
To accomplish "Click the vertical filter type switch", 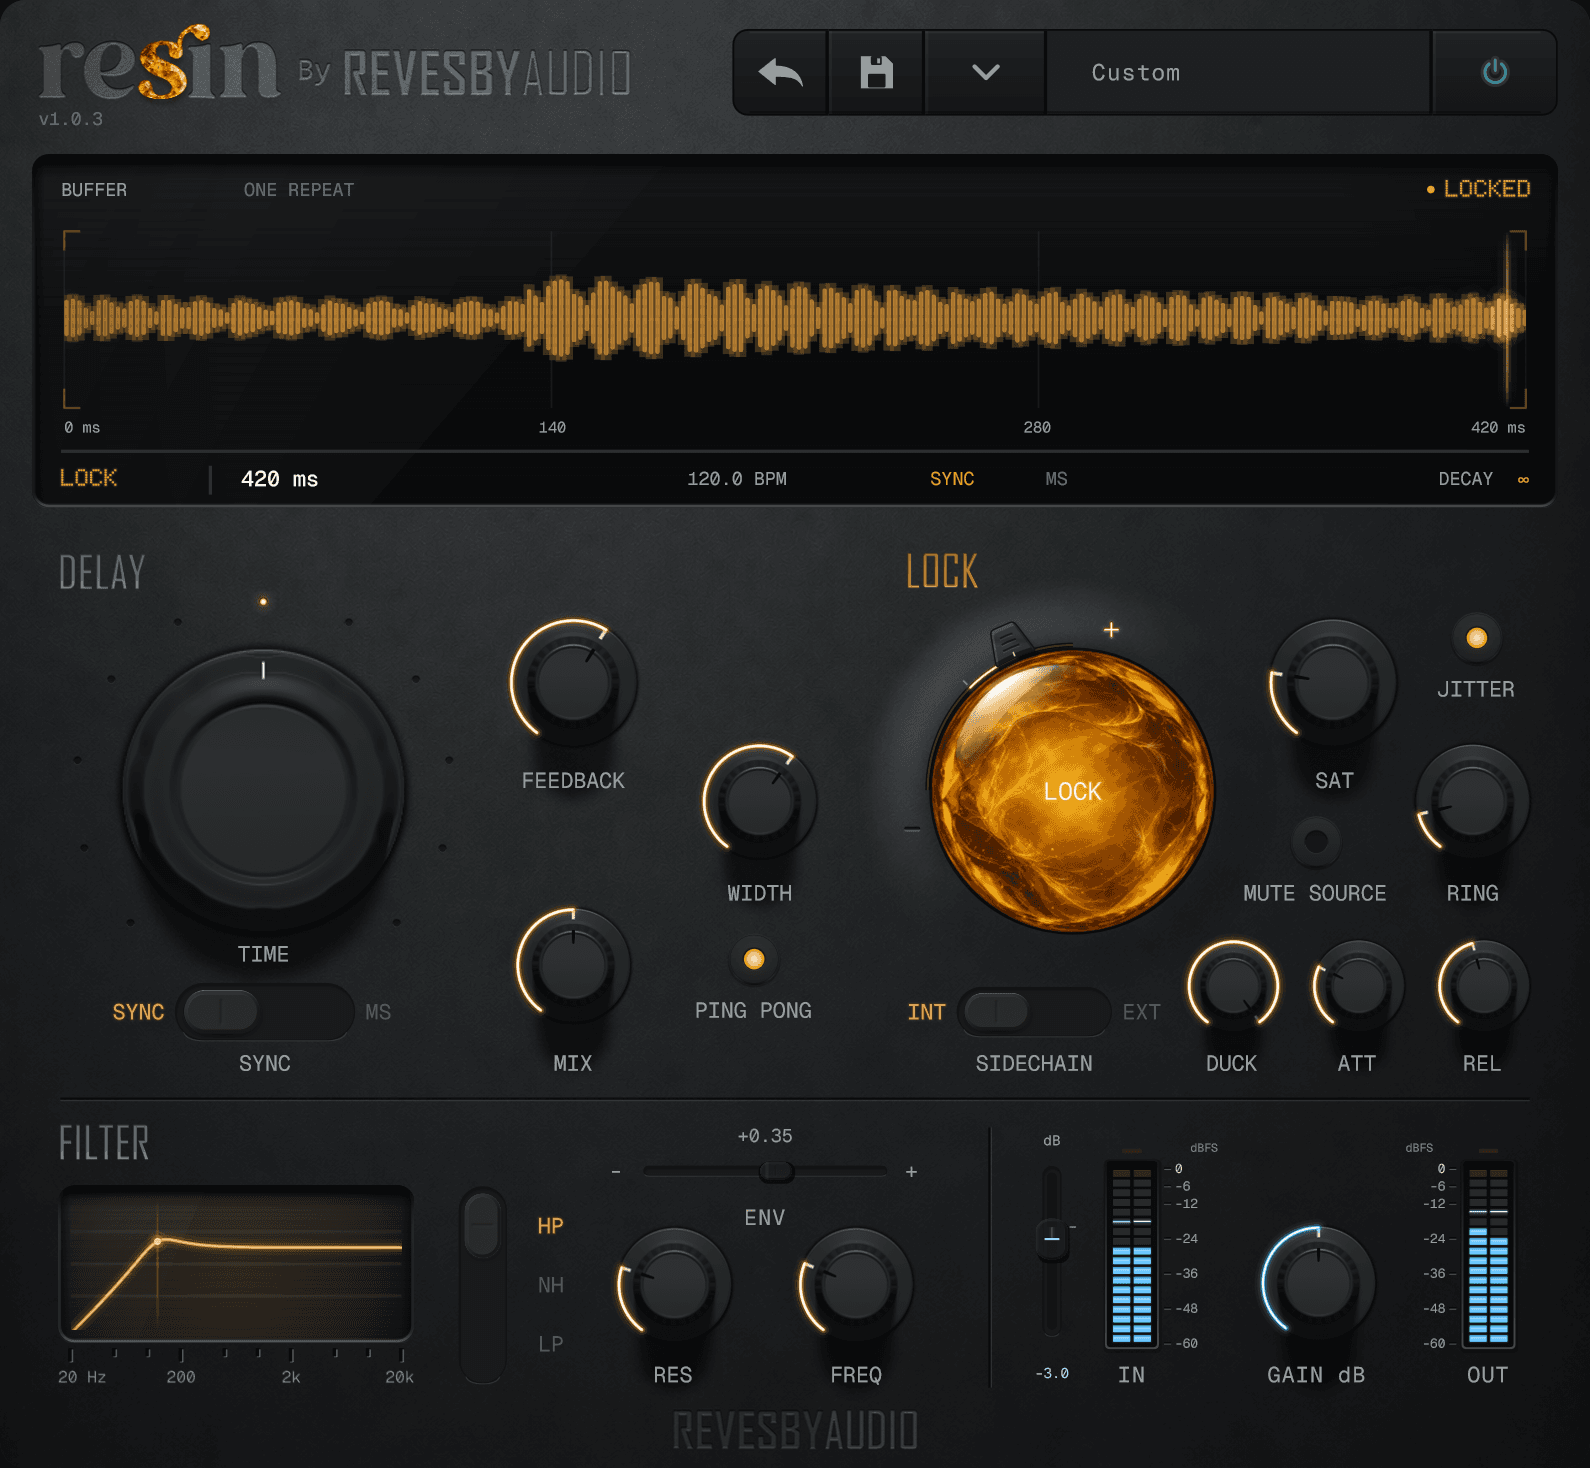I will 483,1285.
